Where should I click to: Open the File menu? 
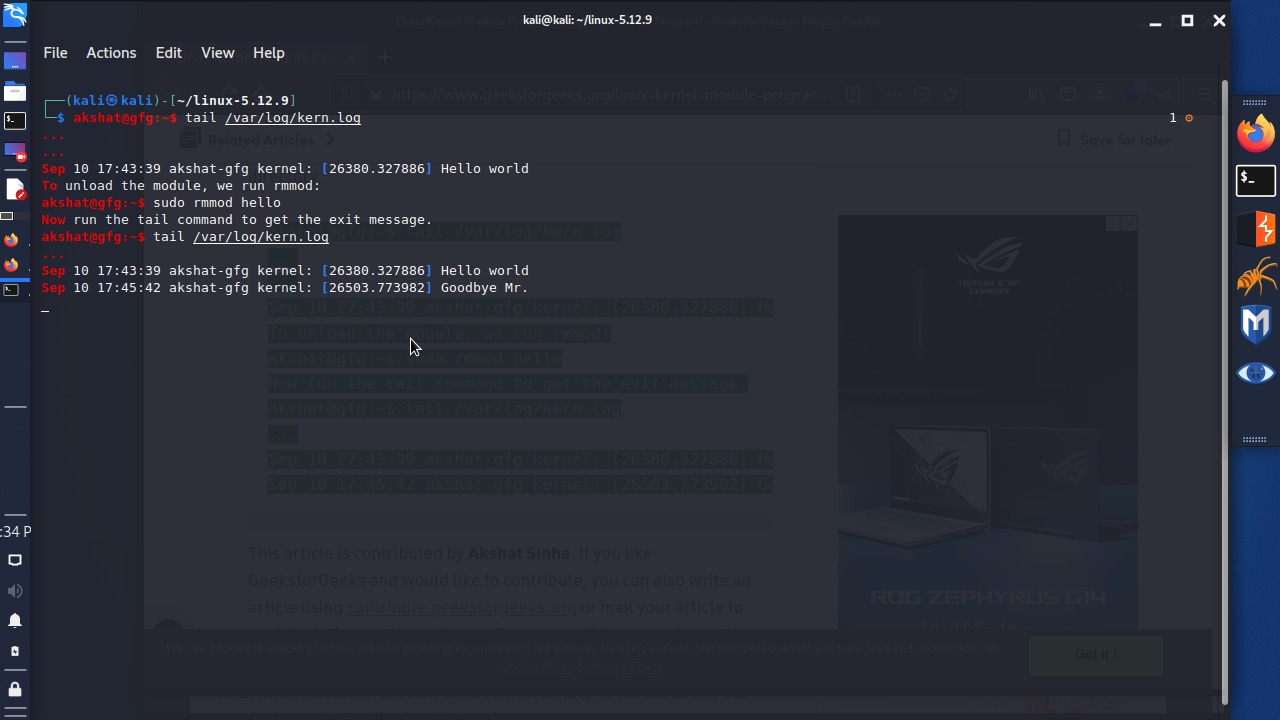coord(55,53)
